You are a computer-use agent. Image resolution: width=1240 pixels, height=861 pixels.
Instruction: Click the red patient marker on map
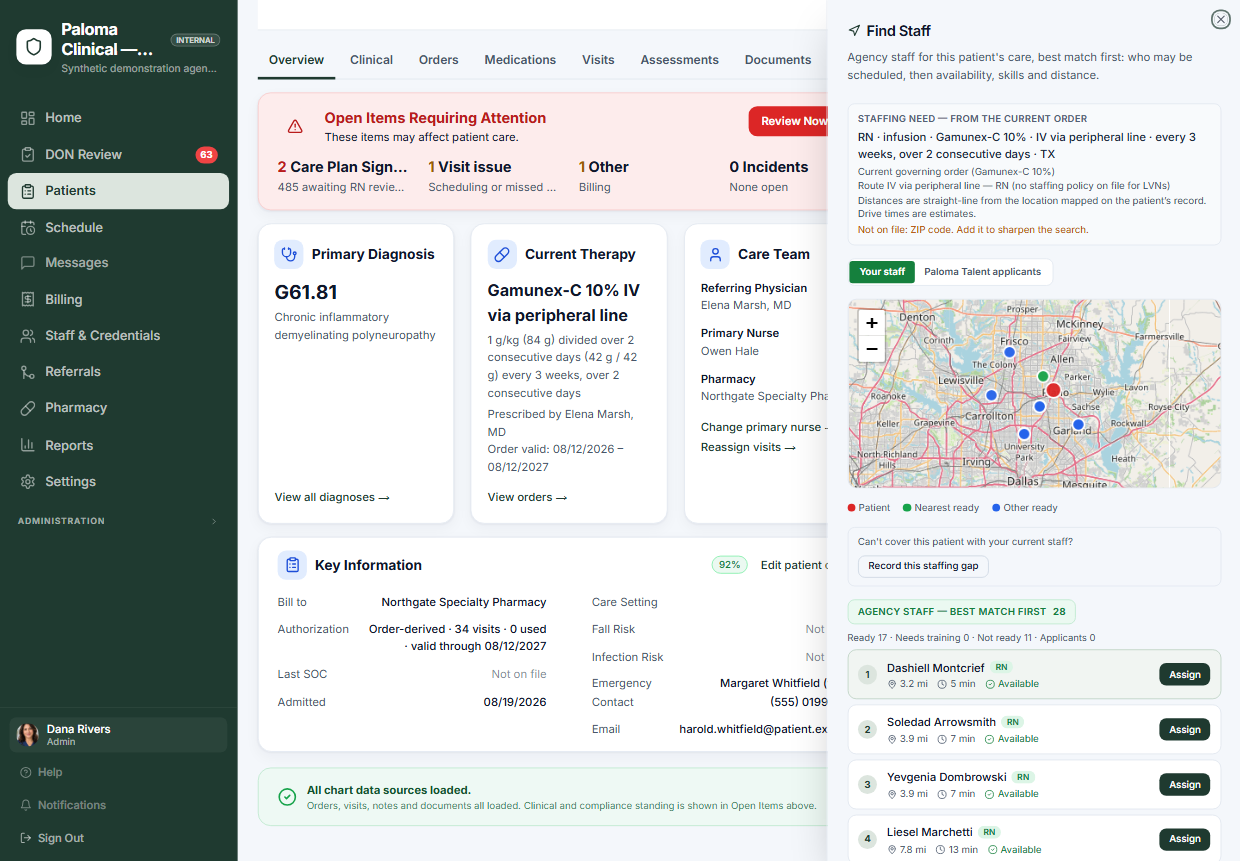point(1053,390)
